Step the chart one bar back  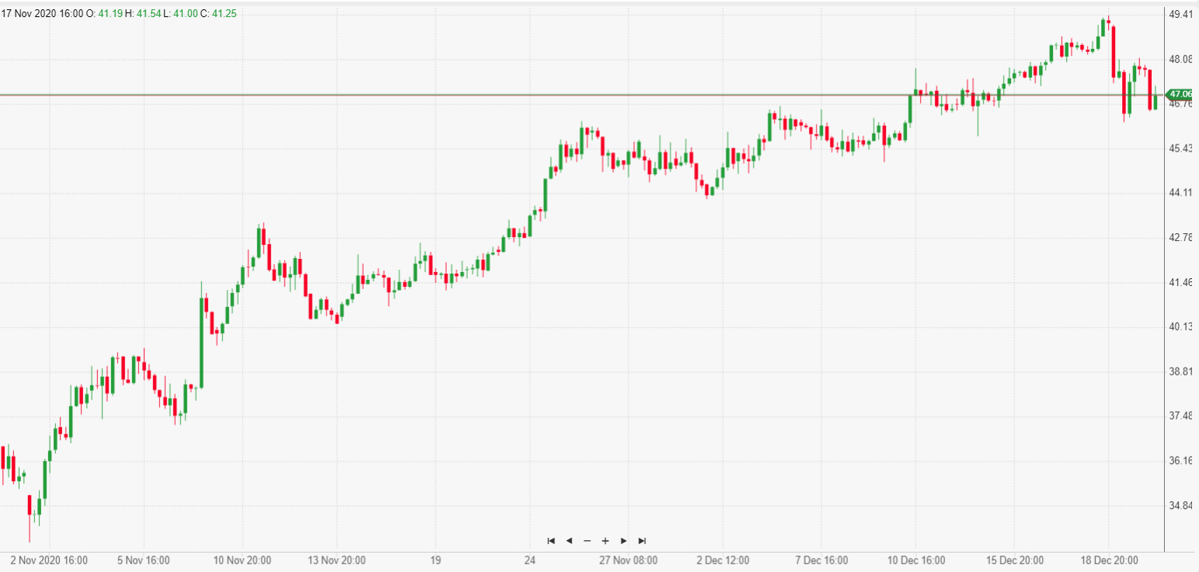click(x=569, y=541)
